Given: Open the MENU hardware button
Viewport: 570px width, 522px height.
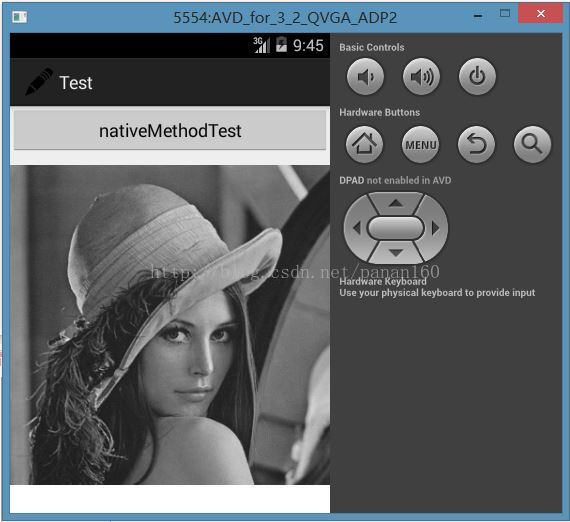Looking at the screenshot, I should point(420,144).
